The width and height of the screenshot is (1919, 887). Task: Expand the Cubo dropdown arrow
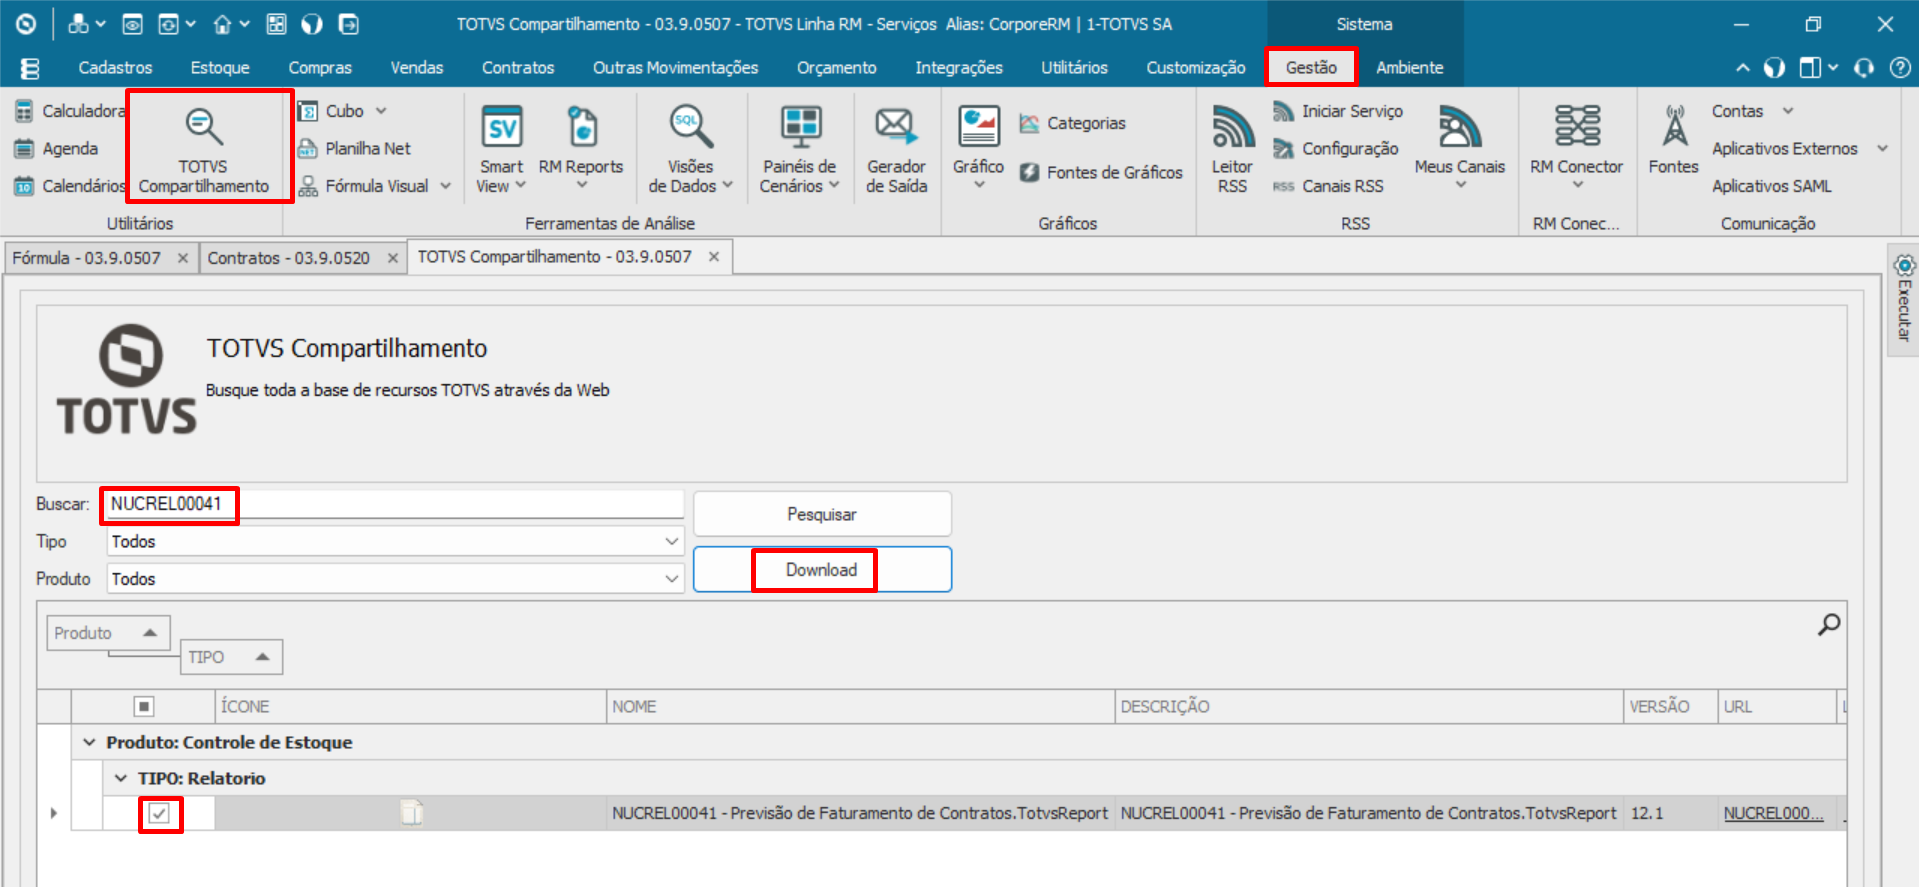(x=381, y=111)
